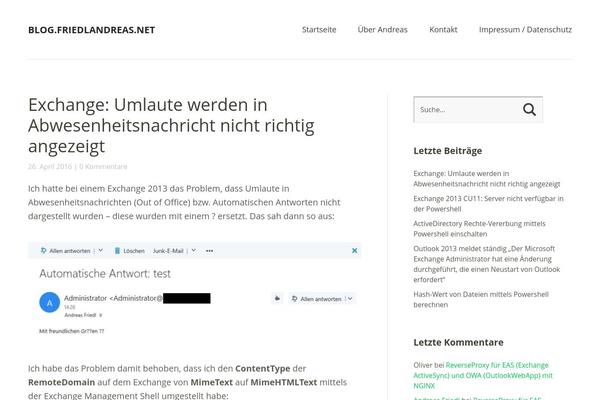Click the Letzte Beiträge heading

pyautogui.click(x=448, y=151)
